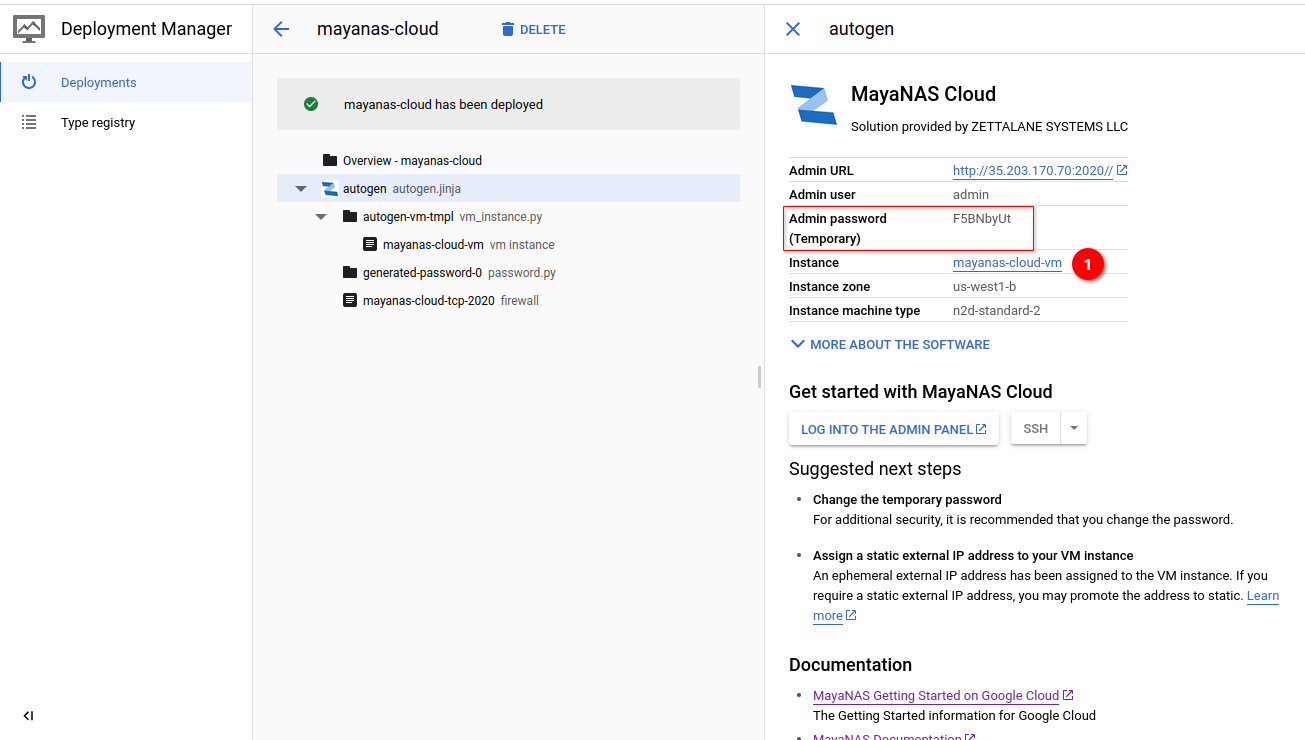Viewport: 1305px width, 740px height.
Task: Click the Type registry list icon
Action: coord(29,122)
